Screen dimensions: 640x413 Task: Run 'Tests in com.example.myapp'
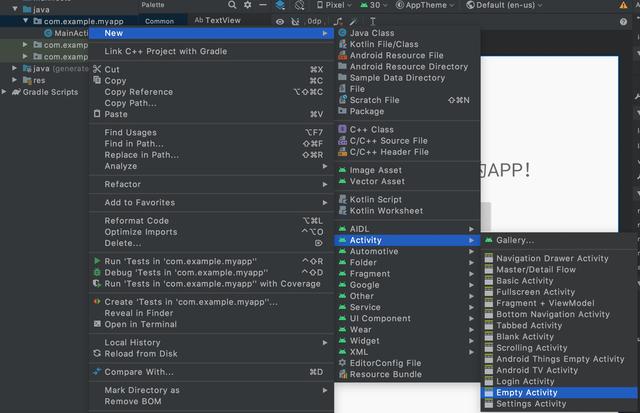(x=211, y=261)
